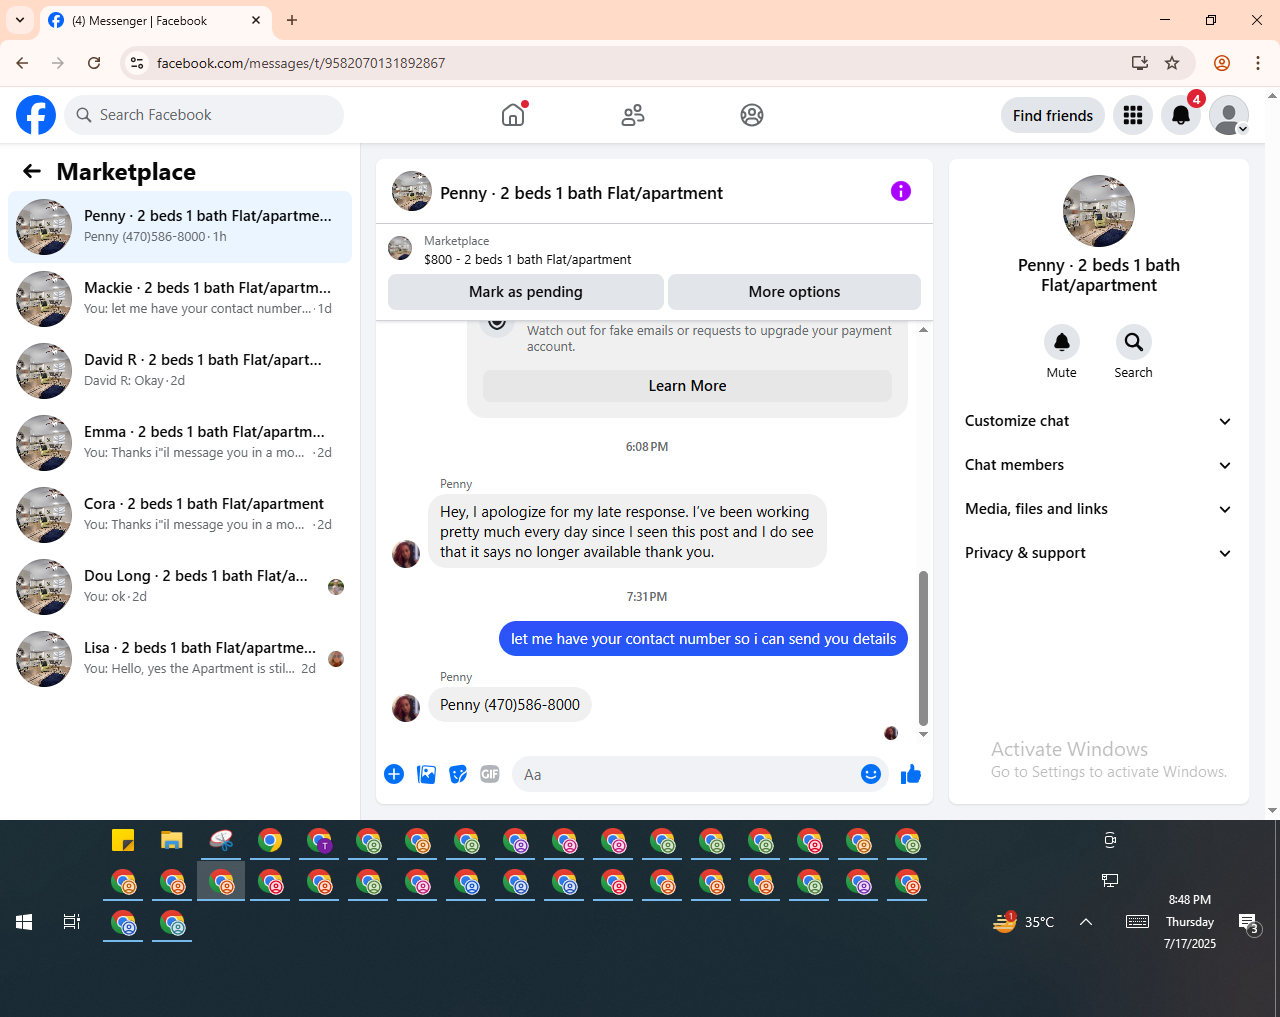Open a new Chrome tab

pyautogui.click(x=292, y=20)
